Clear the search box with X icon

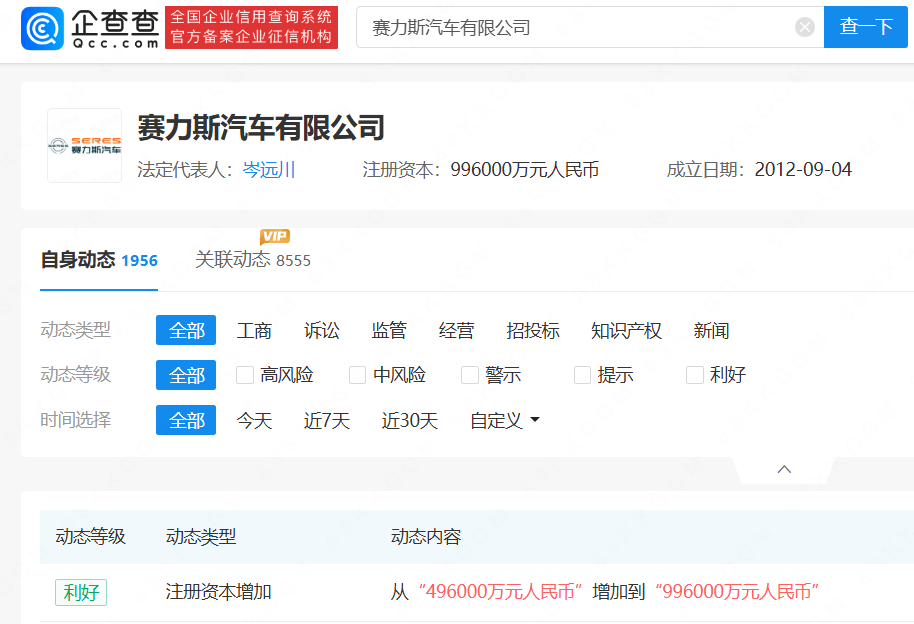tap(804, 27)
